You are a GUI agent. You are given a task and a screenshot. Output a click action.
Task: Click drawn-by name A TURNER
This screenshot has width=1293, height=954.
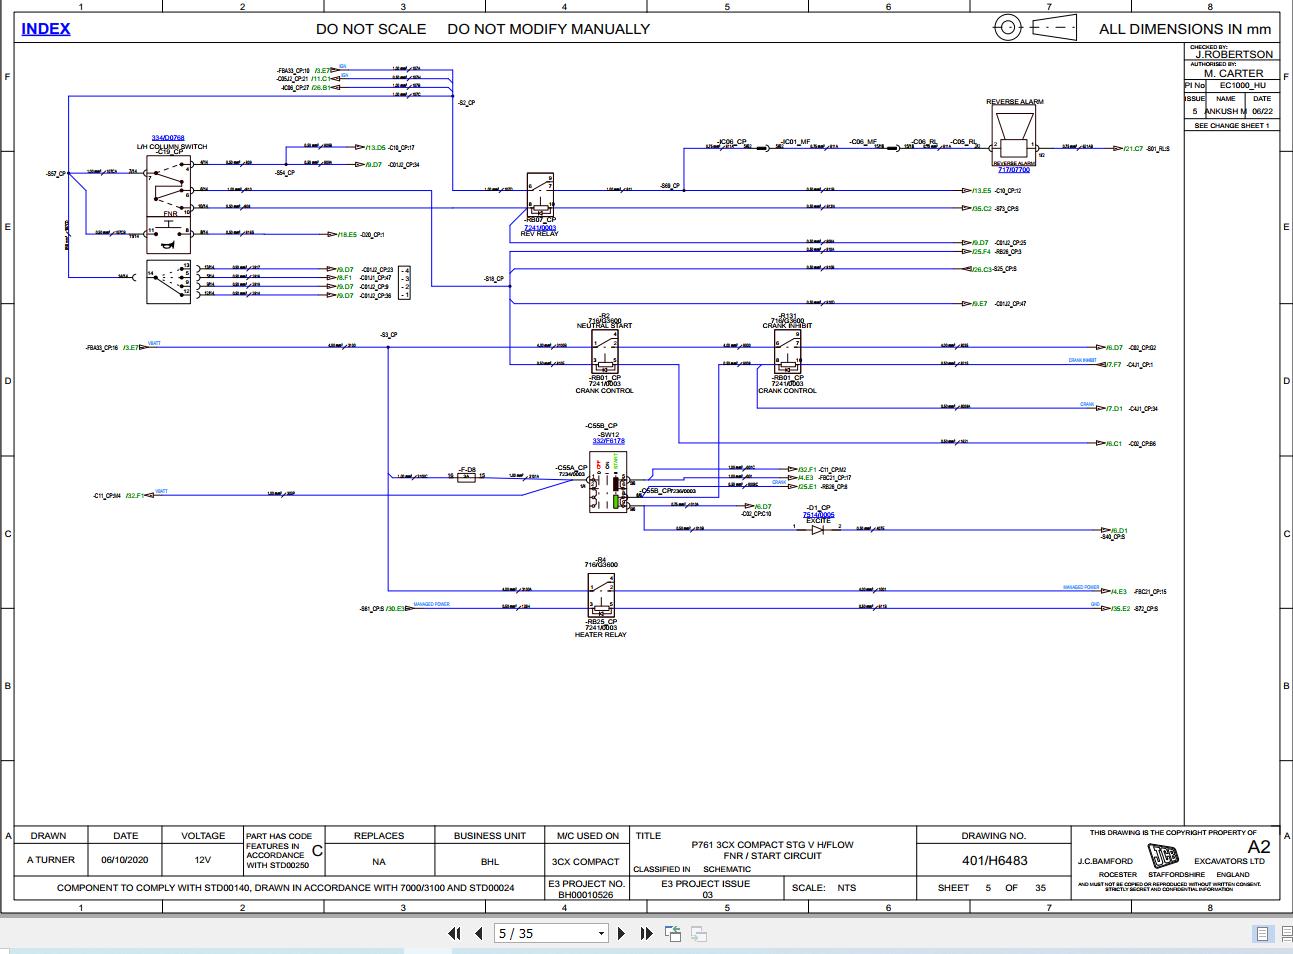click(50, 860)
